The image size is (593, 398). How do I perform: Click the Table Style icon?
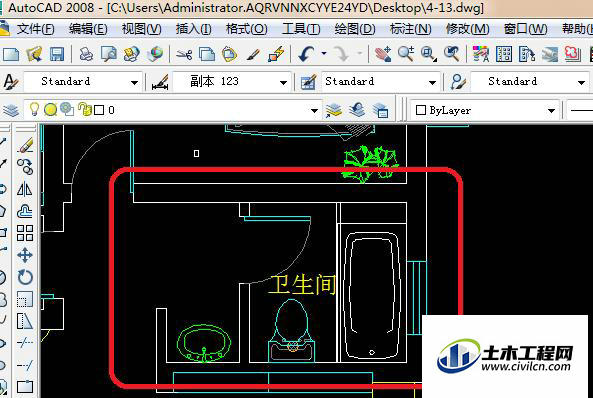point(308,82)
